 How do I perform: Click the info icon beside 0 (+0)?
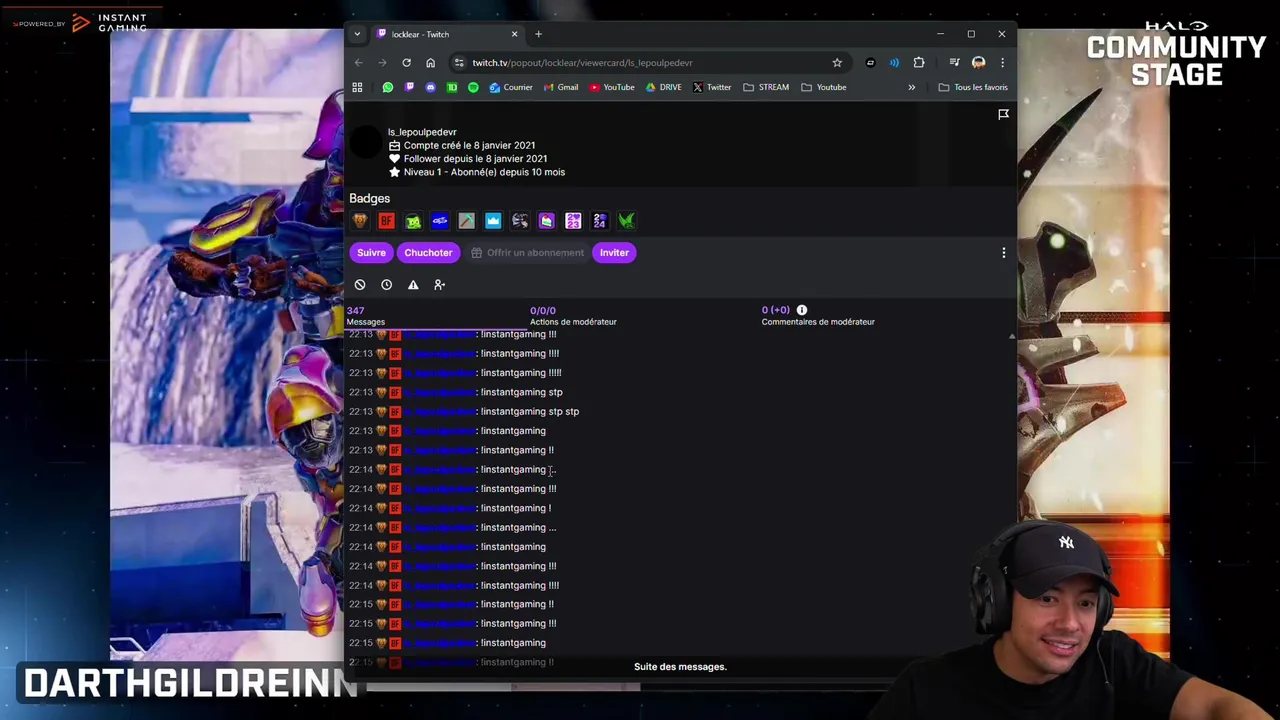802,311
